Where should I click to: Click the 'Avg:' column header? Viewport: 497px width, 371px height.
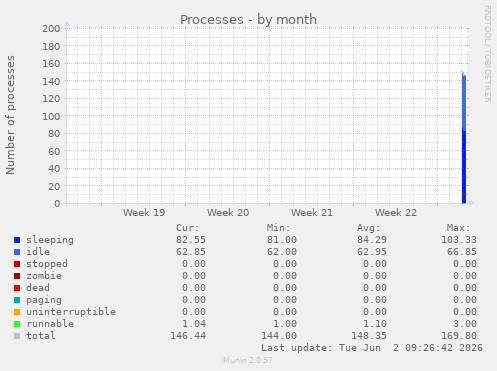point(369,228)
